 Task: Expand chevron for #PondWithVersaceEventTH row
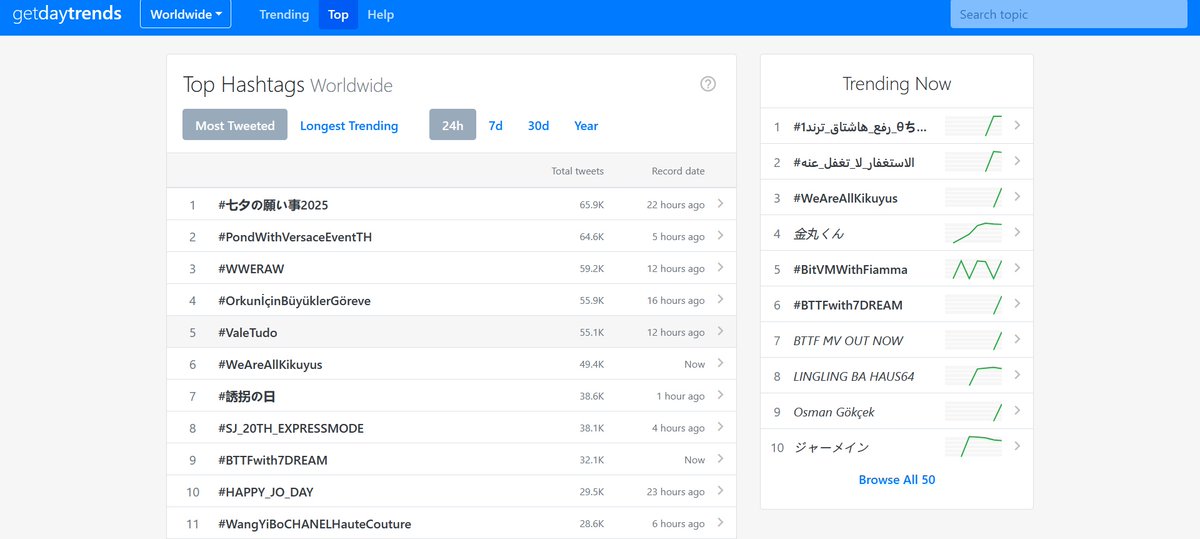click(x=721, y=236)
